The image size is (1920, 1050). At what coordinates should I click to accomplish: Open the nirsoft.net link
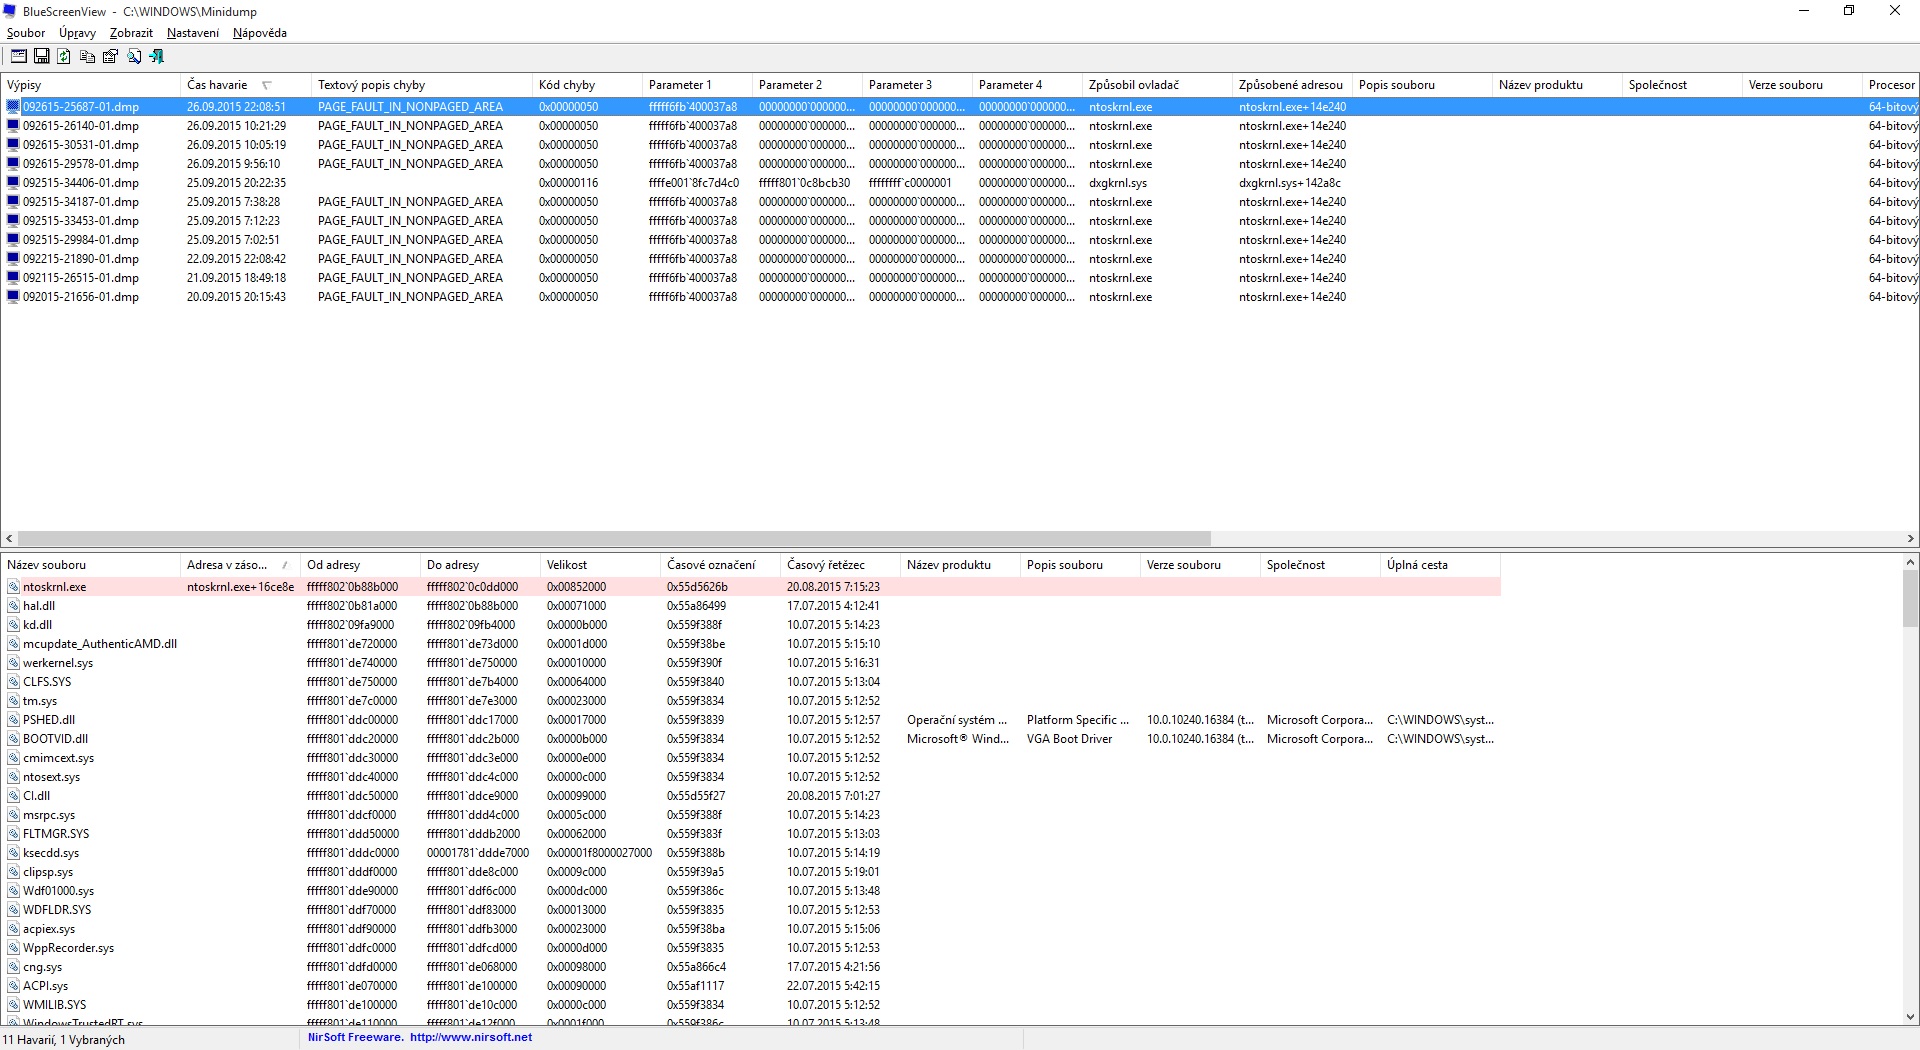(470, 1038)
